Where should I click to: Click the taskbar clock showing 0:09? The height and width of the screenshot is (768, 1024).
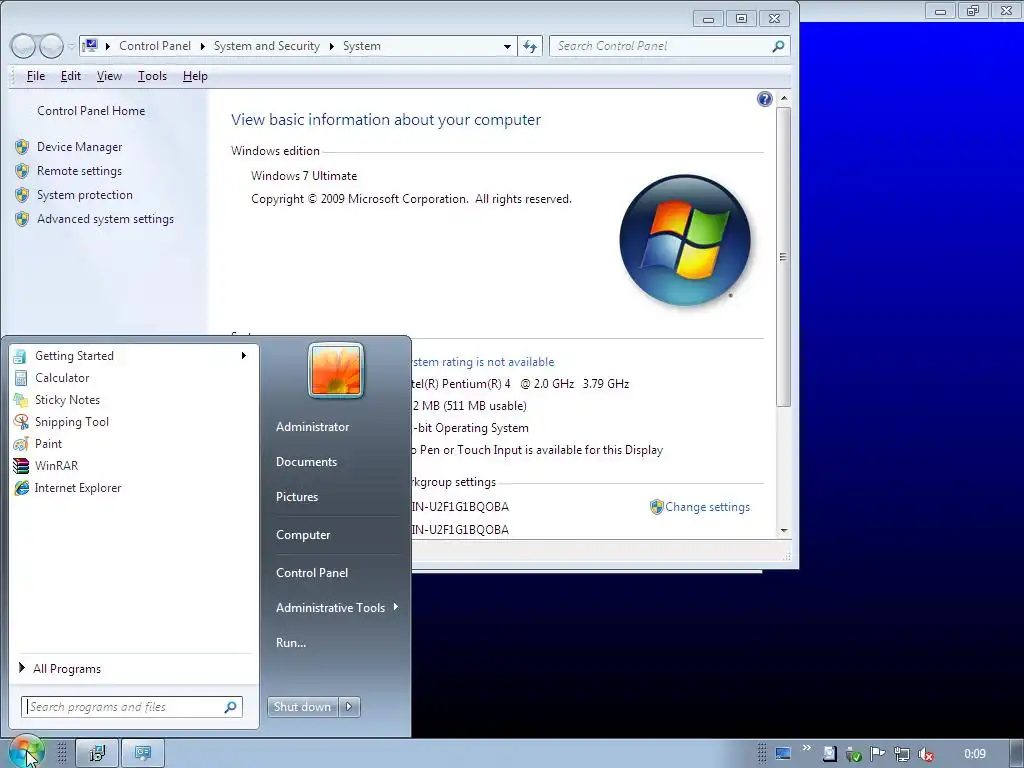[x=975, y=754]
